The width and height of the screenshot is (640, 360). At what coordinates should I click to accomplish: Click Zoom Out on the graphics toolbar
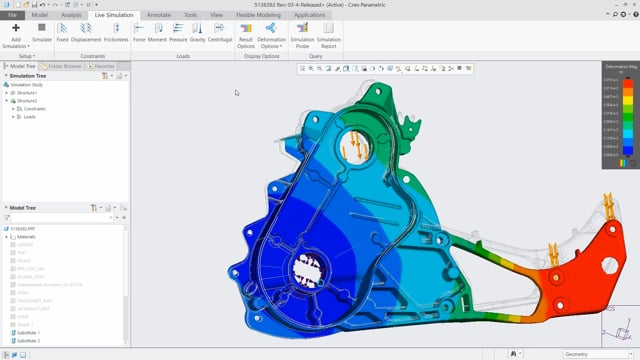(x=320, y=69)
